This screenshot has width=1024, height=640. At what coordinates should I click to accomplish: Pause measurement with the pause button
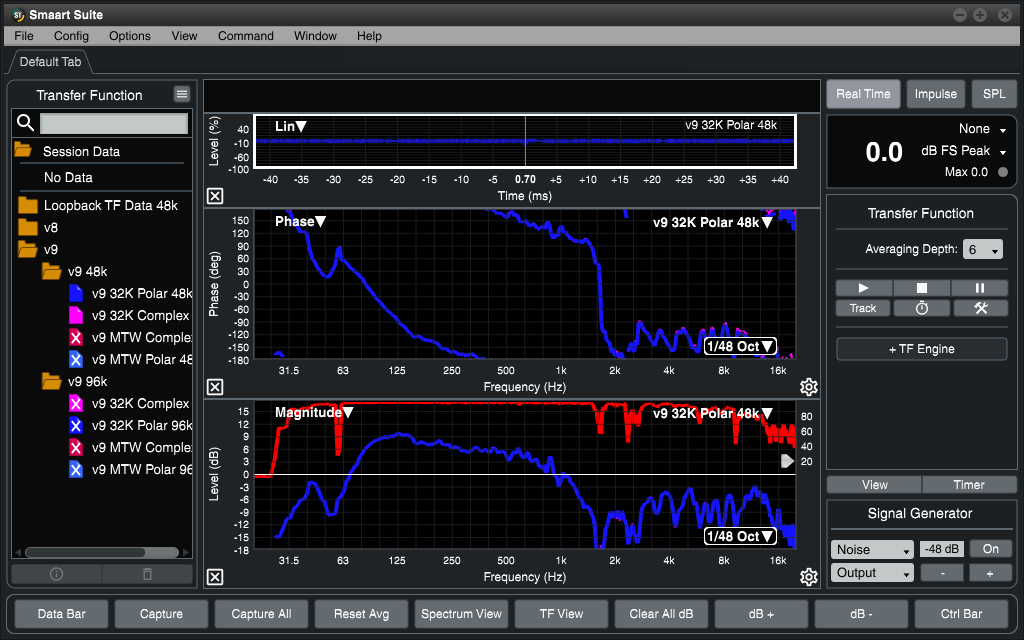[x=980, y=288]
